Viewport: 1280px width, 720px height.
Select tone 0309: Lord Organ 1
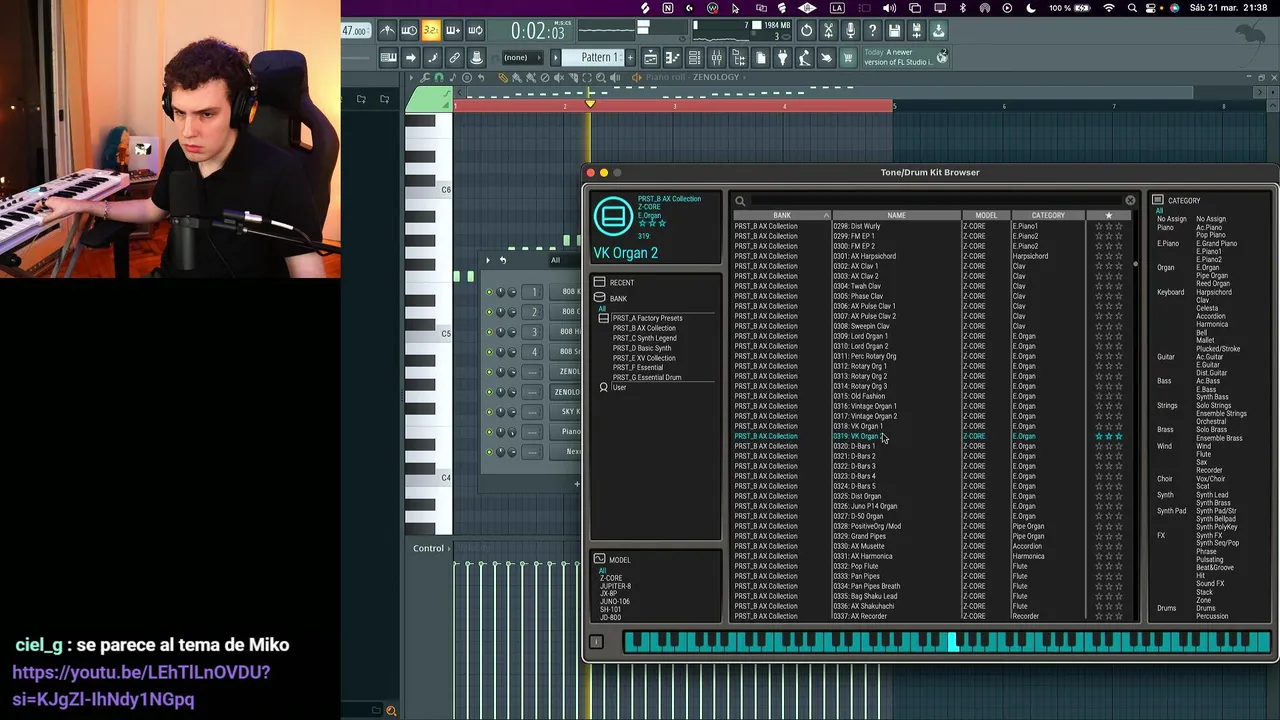pyautogui.click(x=860, y=336)
